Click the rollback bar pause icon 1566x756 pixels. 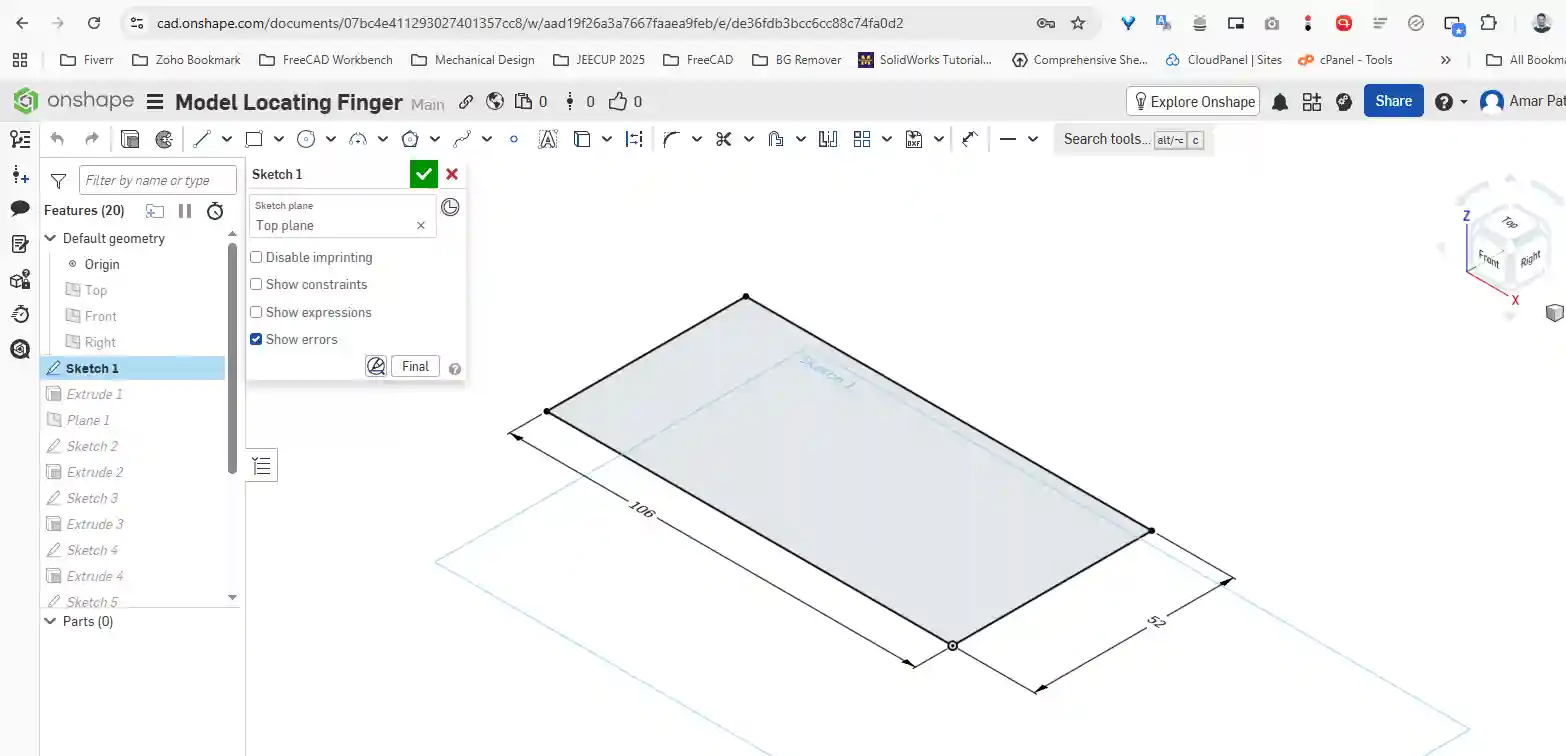(185, 210)
